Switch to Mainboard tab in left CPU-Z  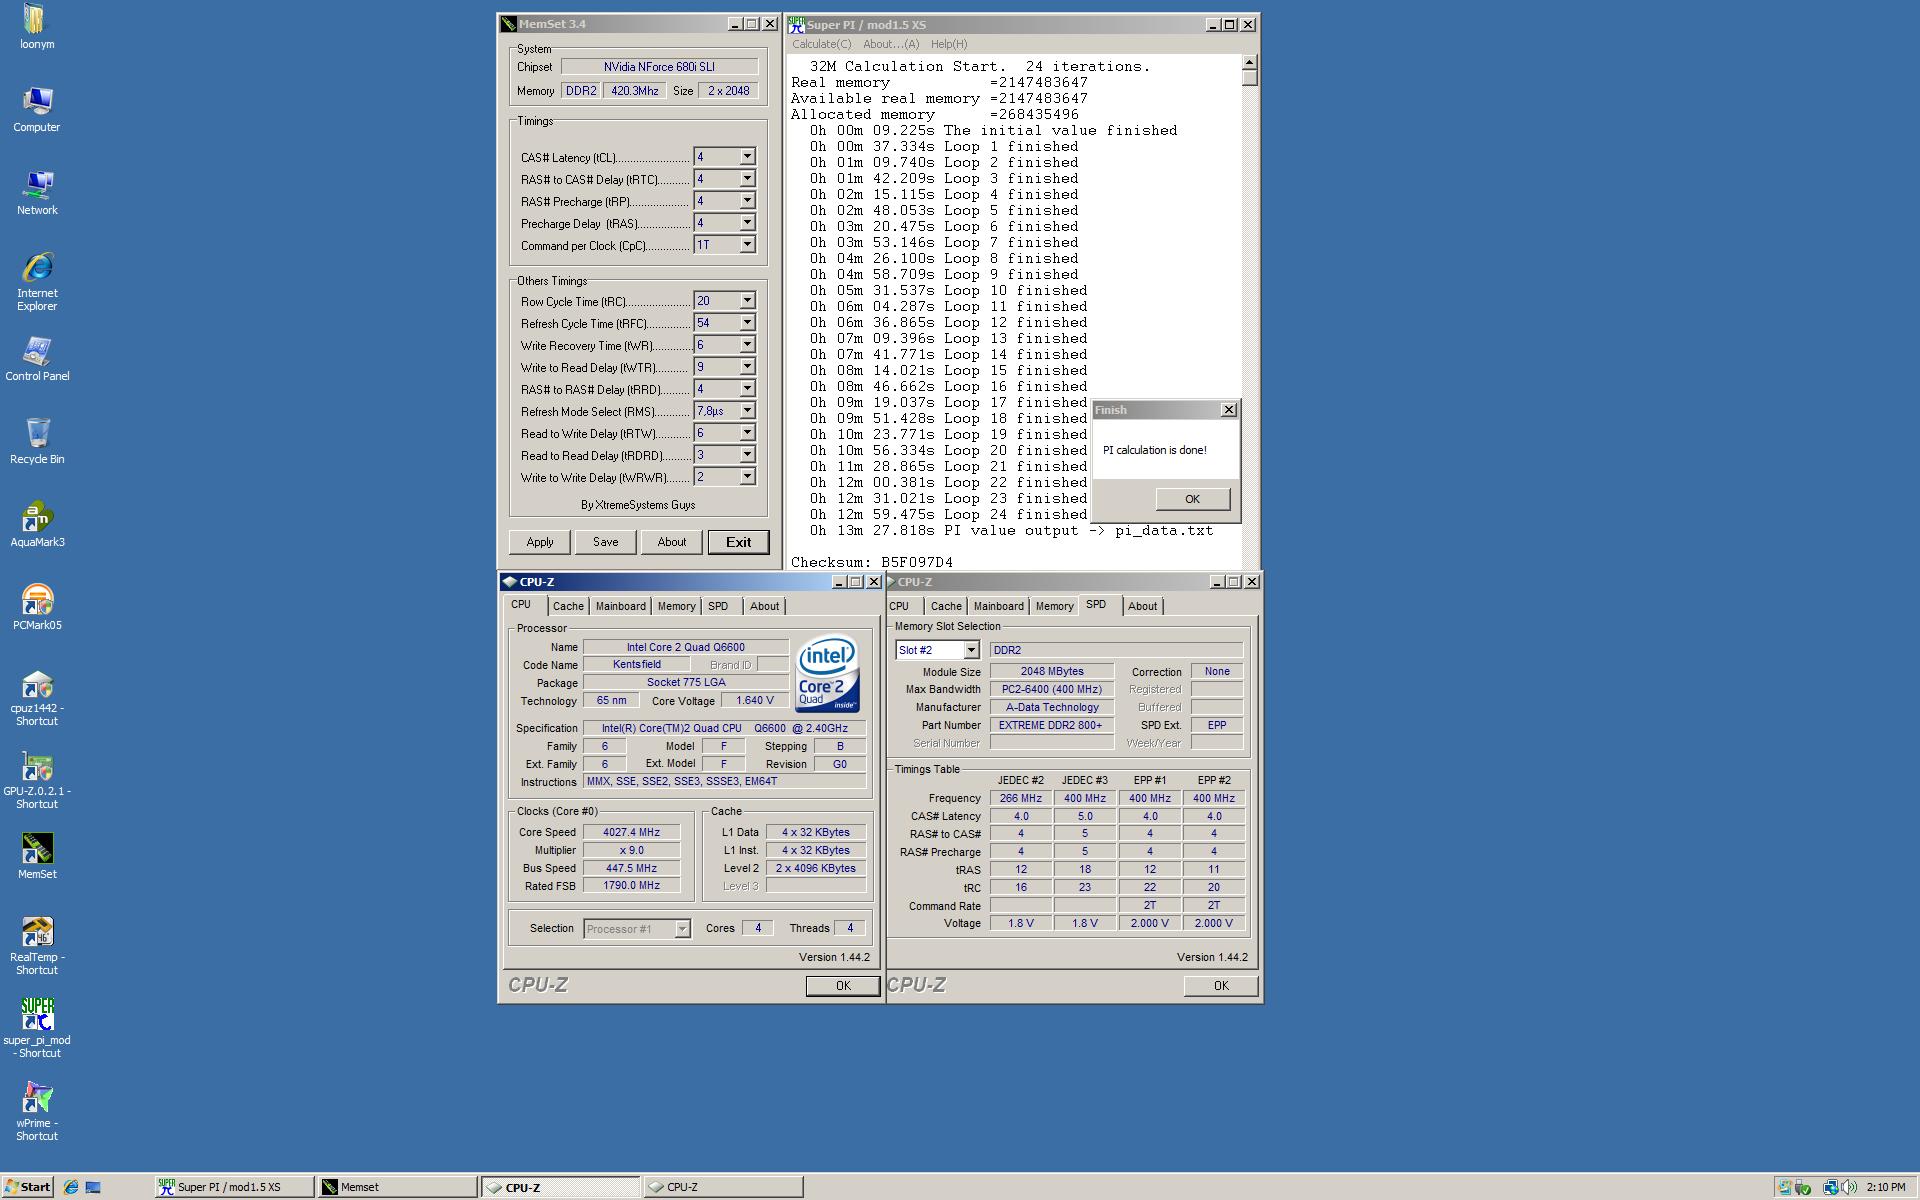tap(620, 606)
